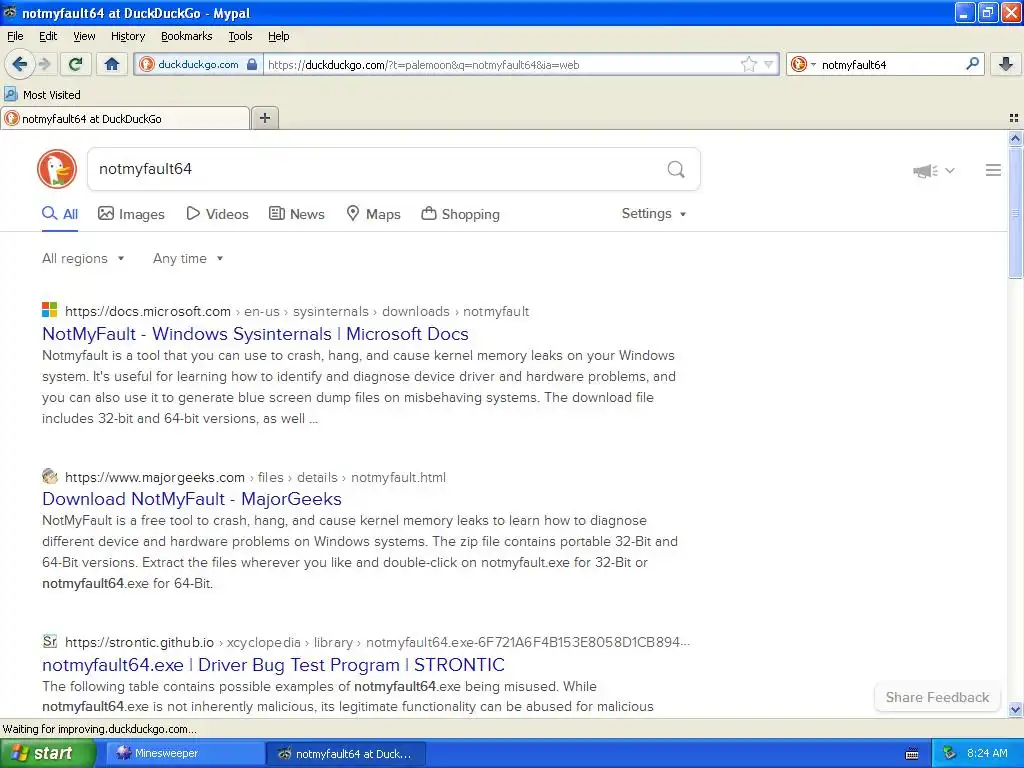Open the Tools menu

pyautogui.click(x=240, y=36)
